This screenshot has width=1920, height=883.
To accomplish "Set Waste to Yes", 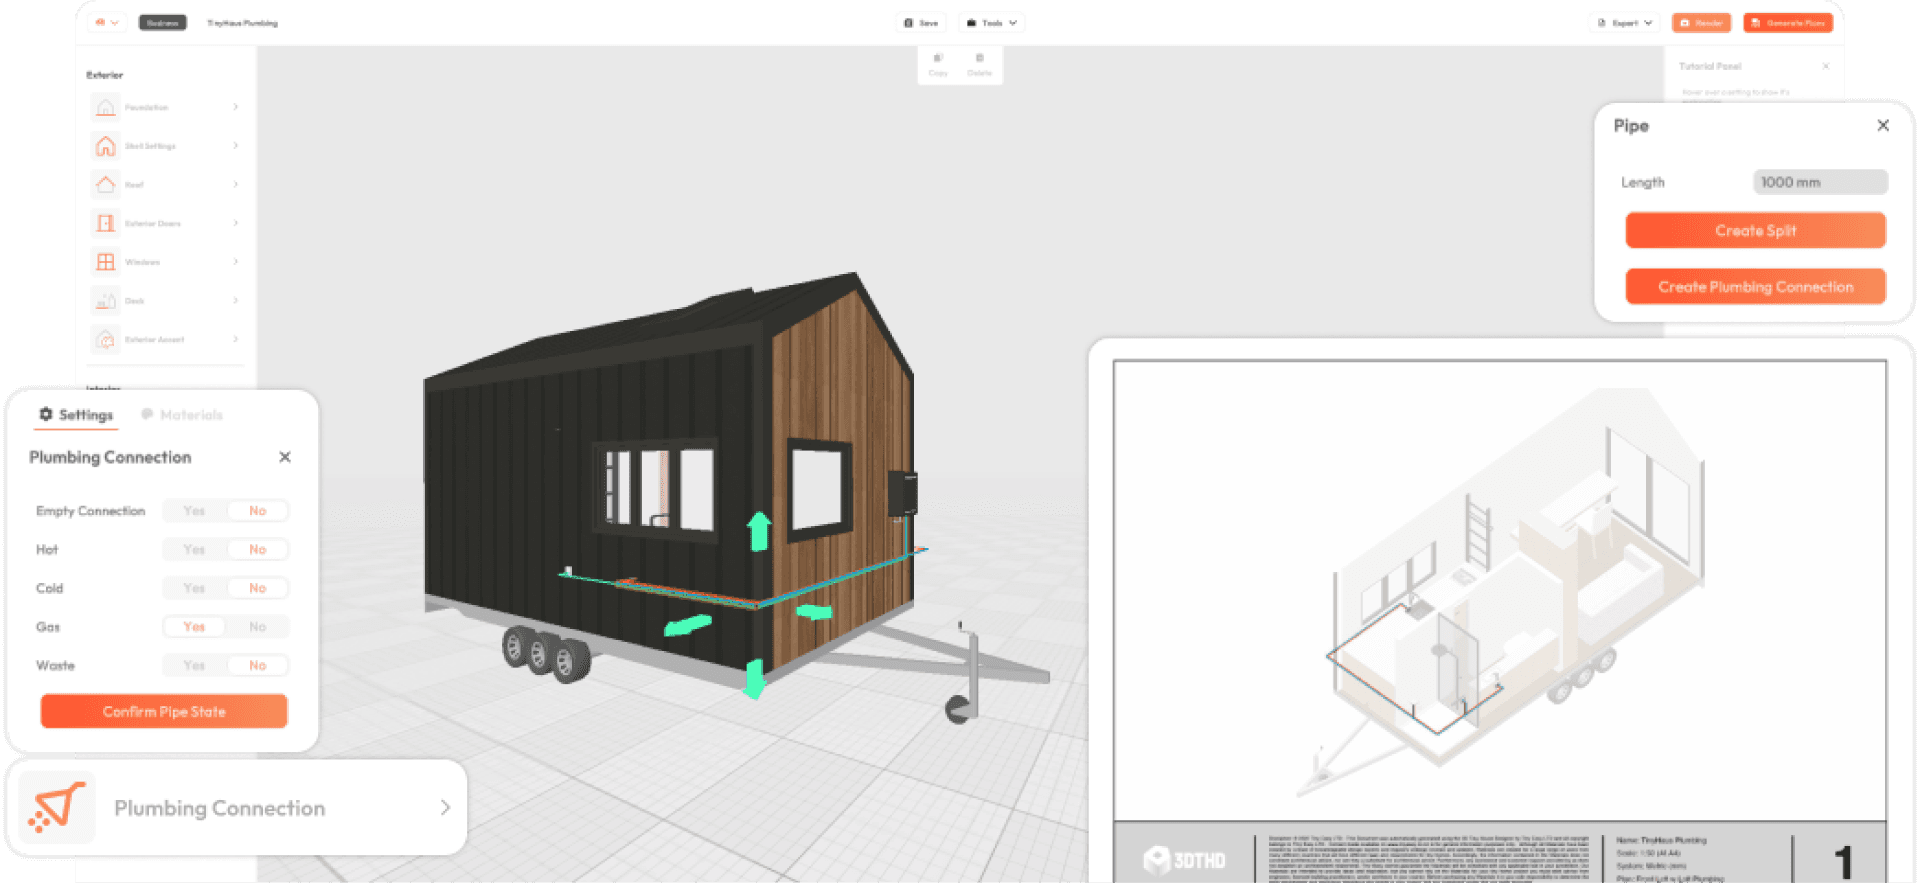I will click(x=194, y=666).
